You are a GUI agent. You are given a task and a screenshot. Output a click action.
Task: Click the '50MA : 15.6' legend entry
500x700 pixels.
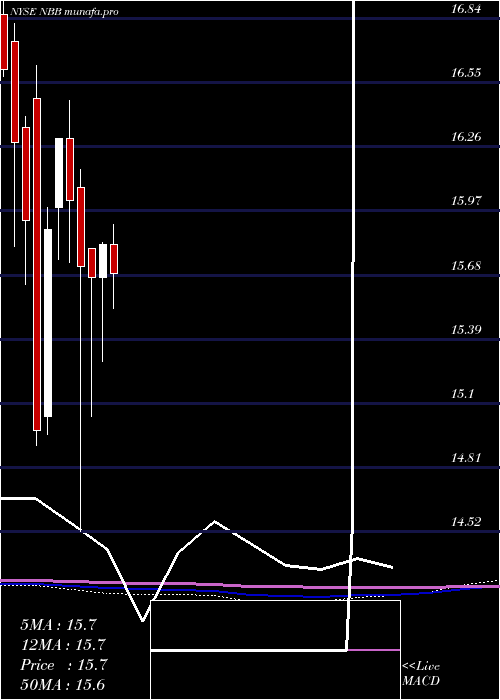62,685
